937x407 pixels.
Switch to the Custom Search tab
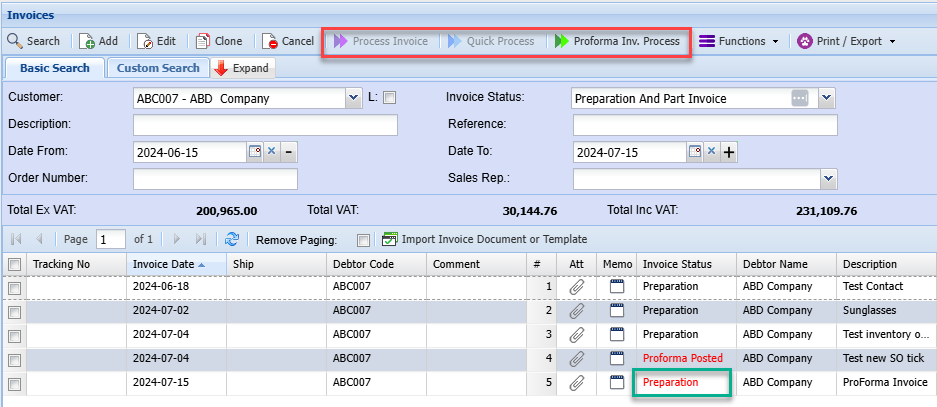click(157, 68)
